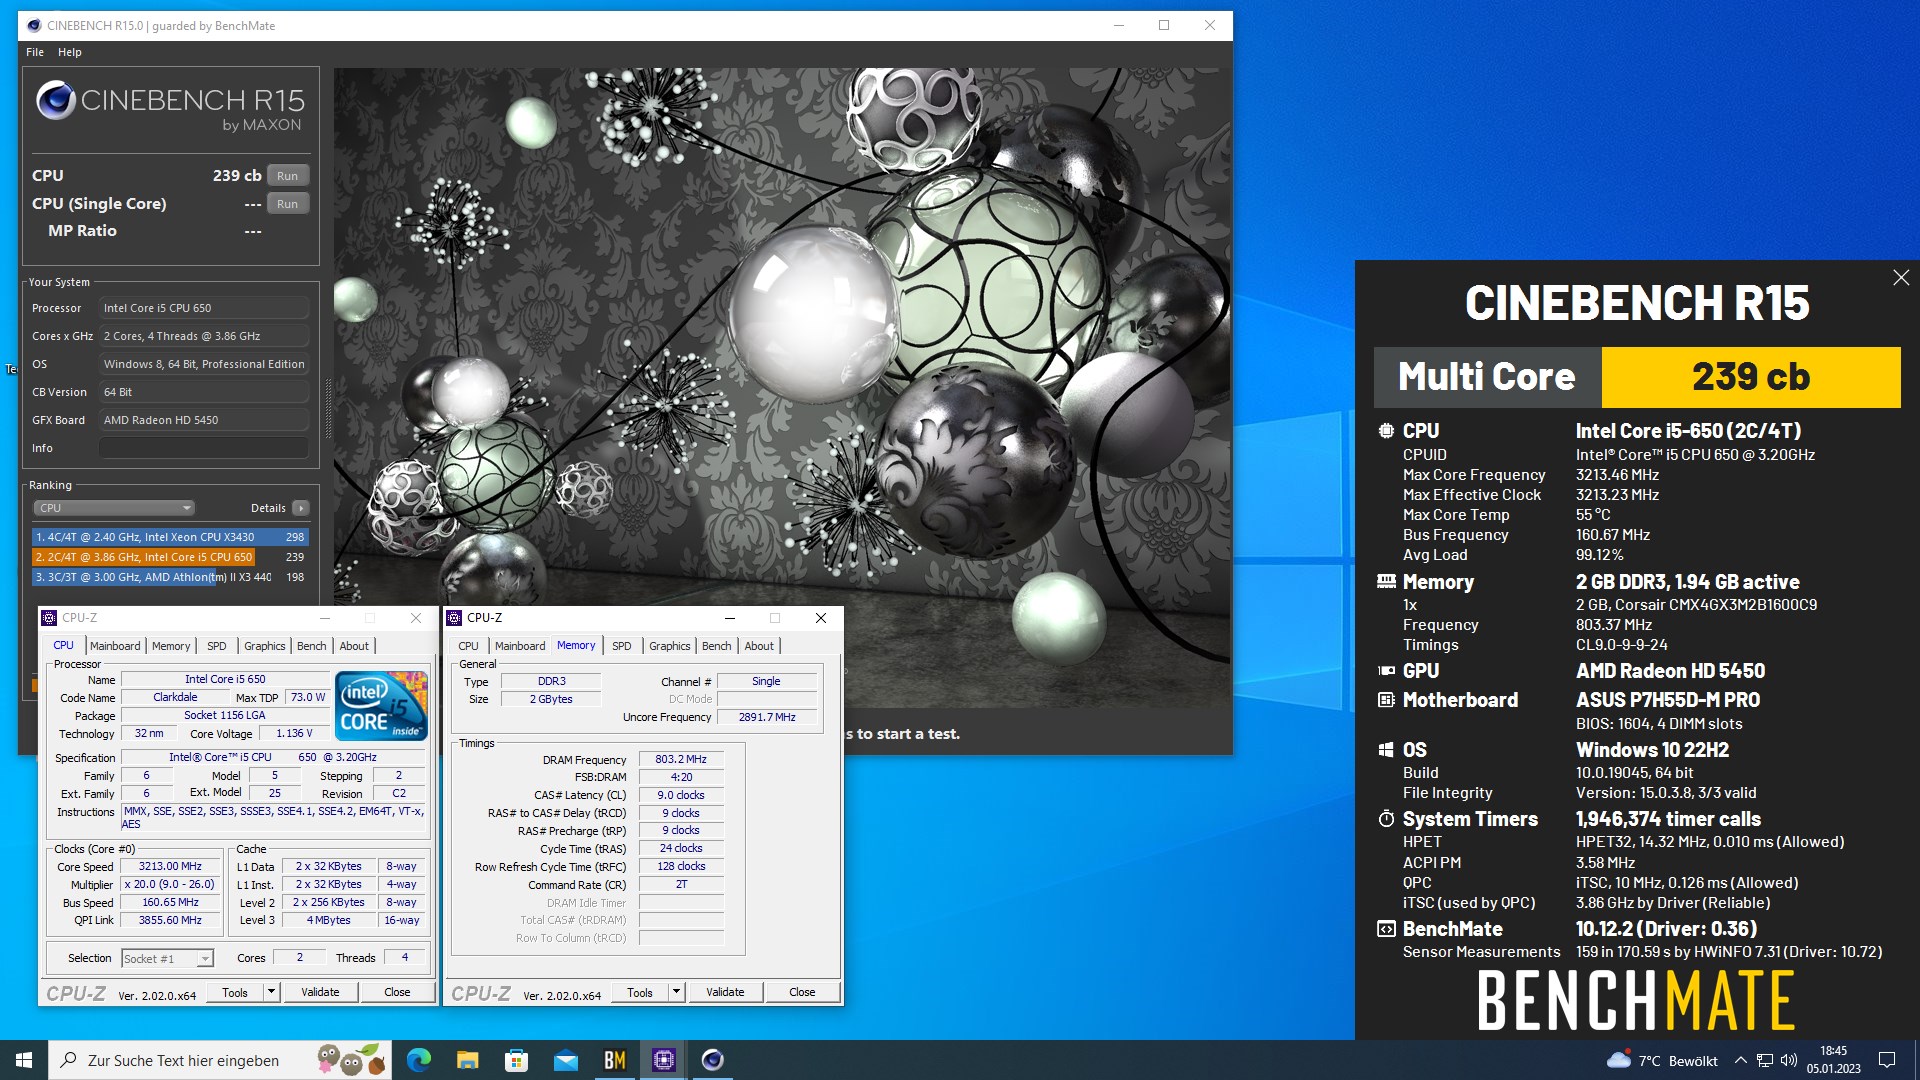1920x1080 pixels.
Task: Expand Tools dropdown arrow in right CPU-Z
Action: pos(676,992)
